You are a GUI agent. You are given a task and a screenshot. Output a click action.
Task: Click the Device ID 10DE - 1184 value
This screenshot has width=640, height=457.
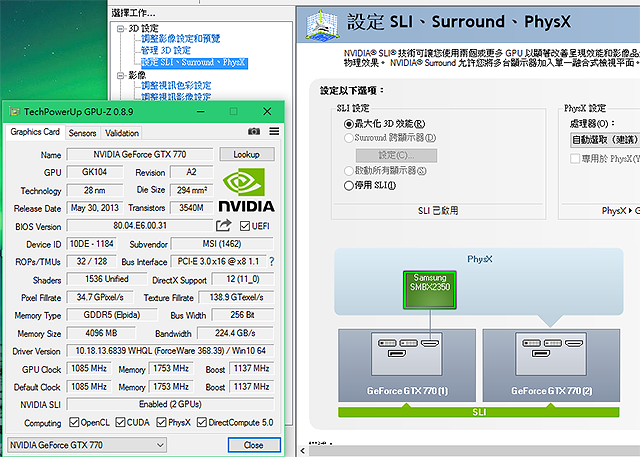(x=91, y=244)
